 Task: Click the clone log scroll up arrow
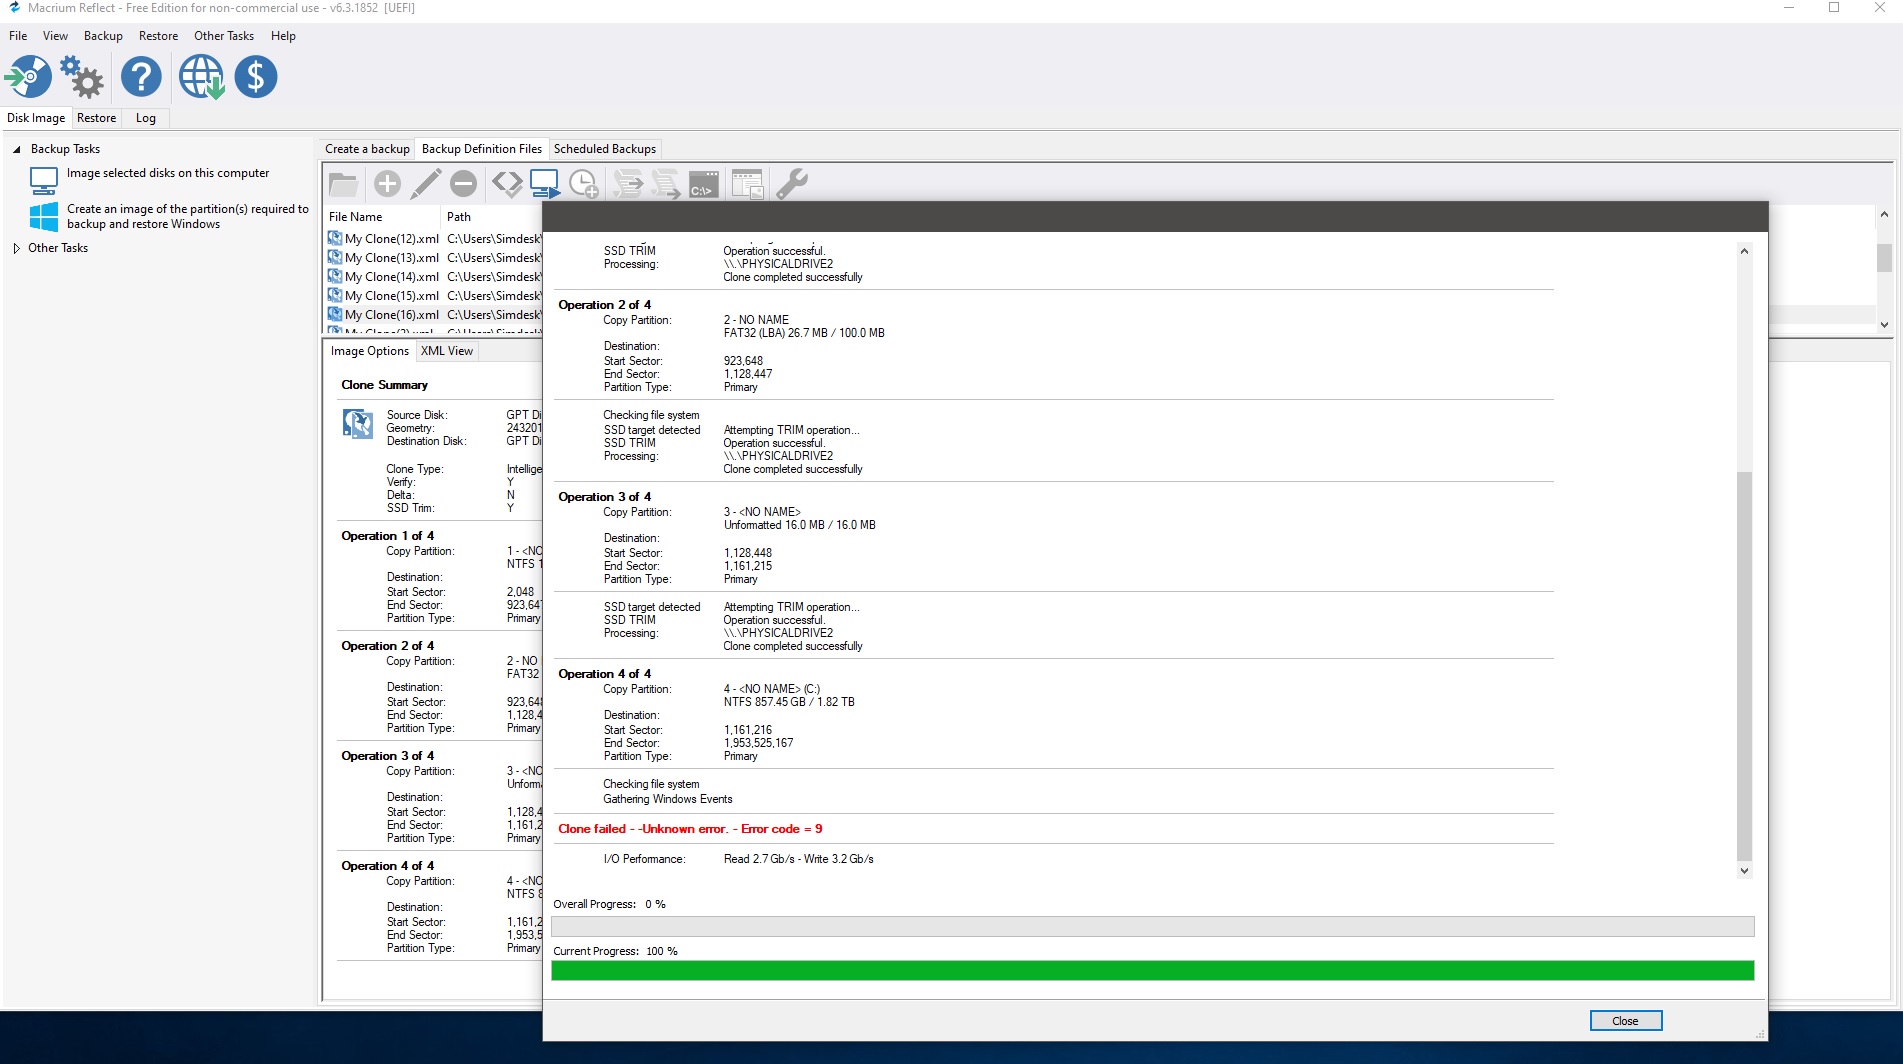point(1744,251)
